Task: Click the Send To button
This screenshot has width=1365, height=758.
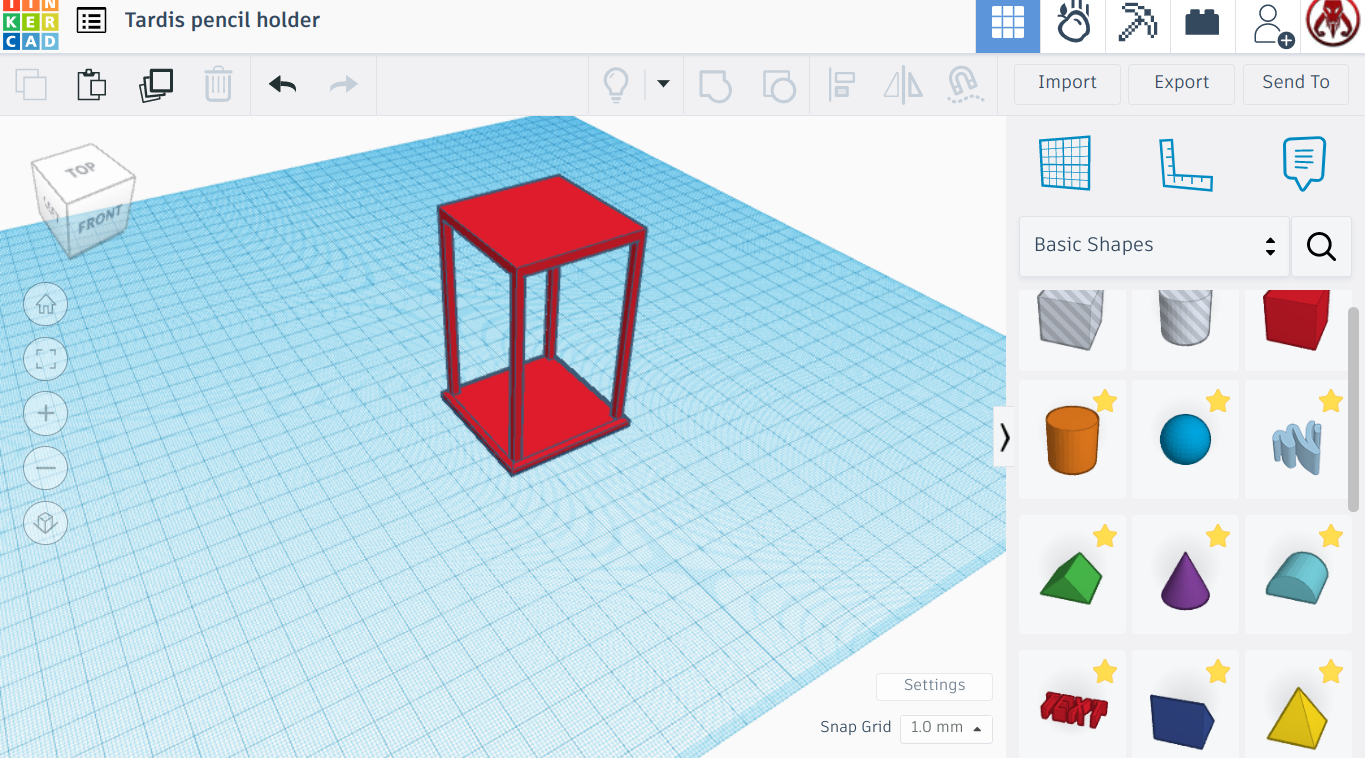Action: 1296,83
